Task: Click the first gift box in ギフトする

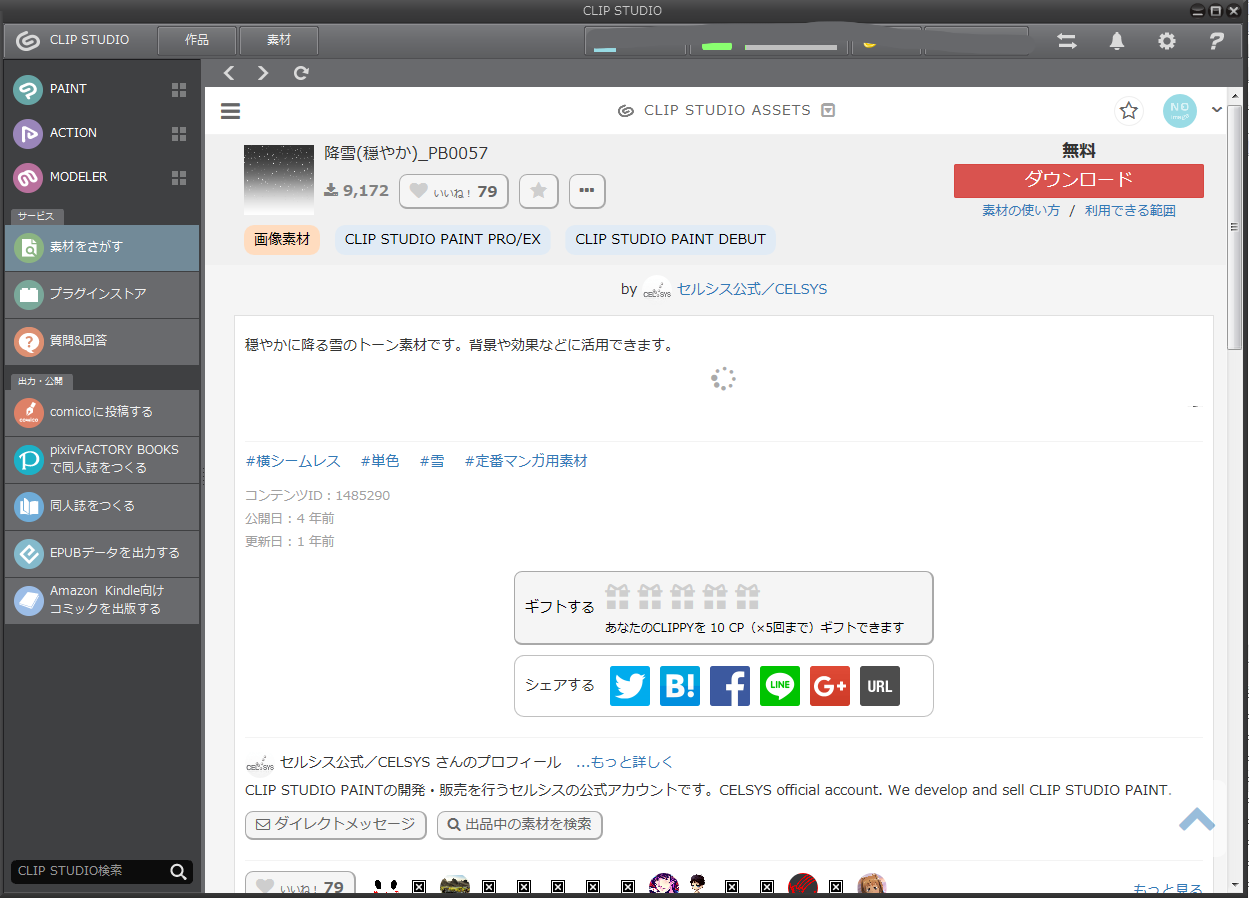Action: pos(617,597)
